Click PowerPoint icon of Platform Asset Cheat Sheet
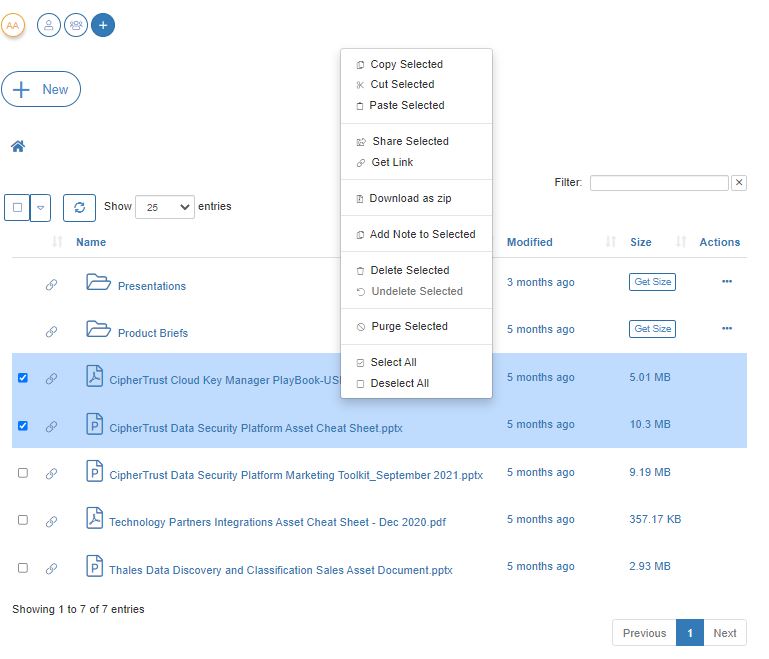Image resolution: width=769 pixels, height=659 pixels. 95,424
